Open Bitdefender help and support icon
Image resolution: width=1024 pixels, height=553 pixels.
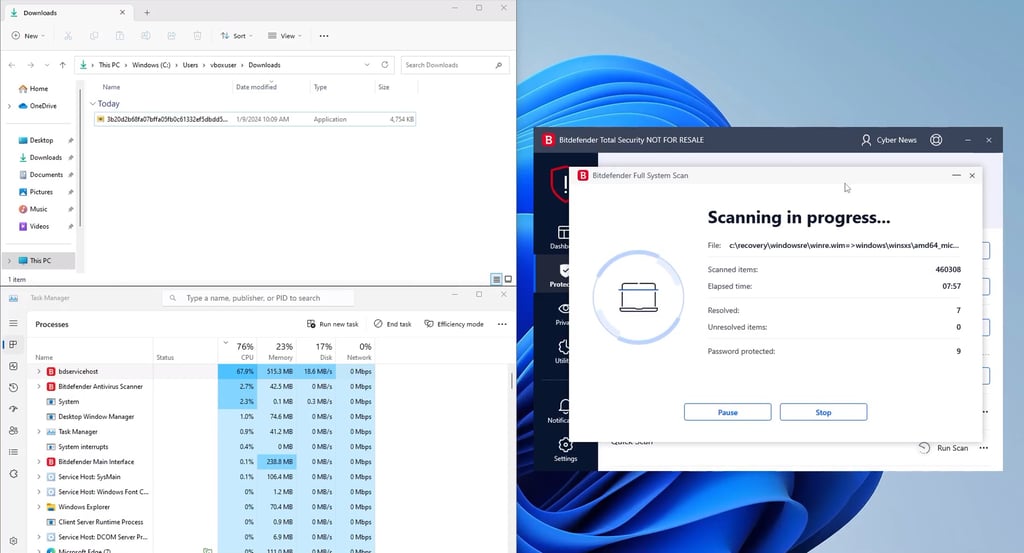tap(936, 140)
